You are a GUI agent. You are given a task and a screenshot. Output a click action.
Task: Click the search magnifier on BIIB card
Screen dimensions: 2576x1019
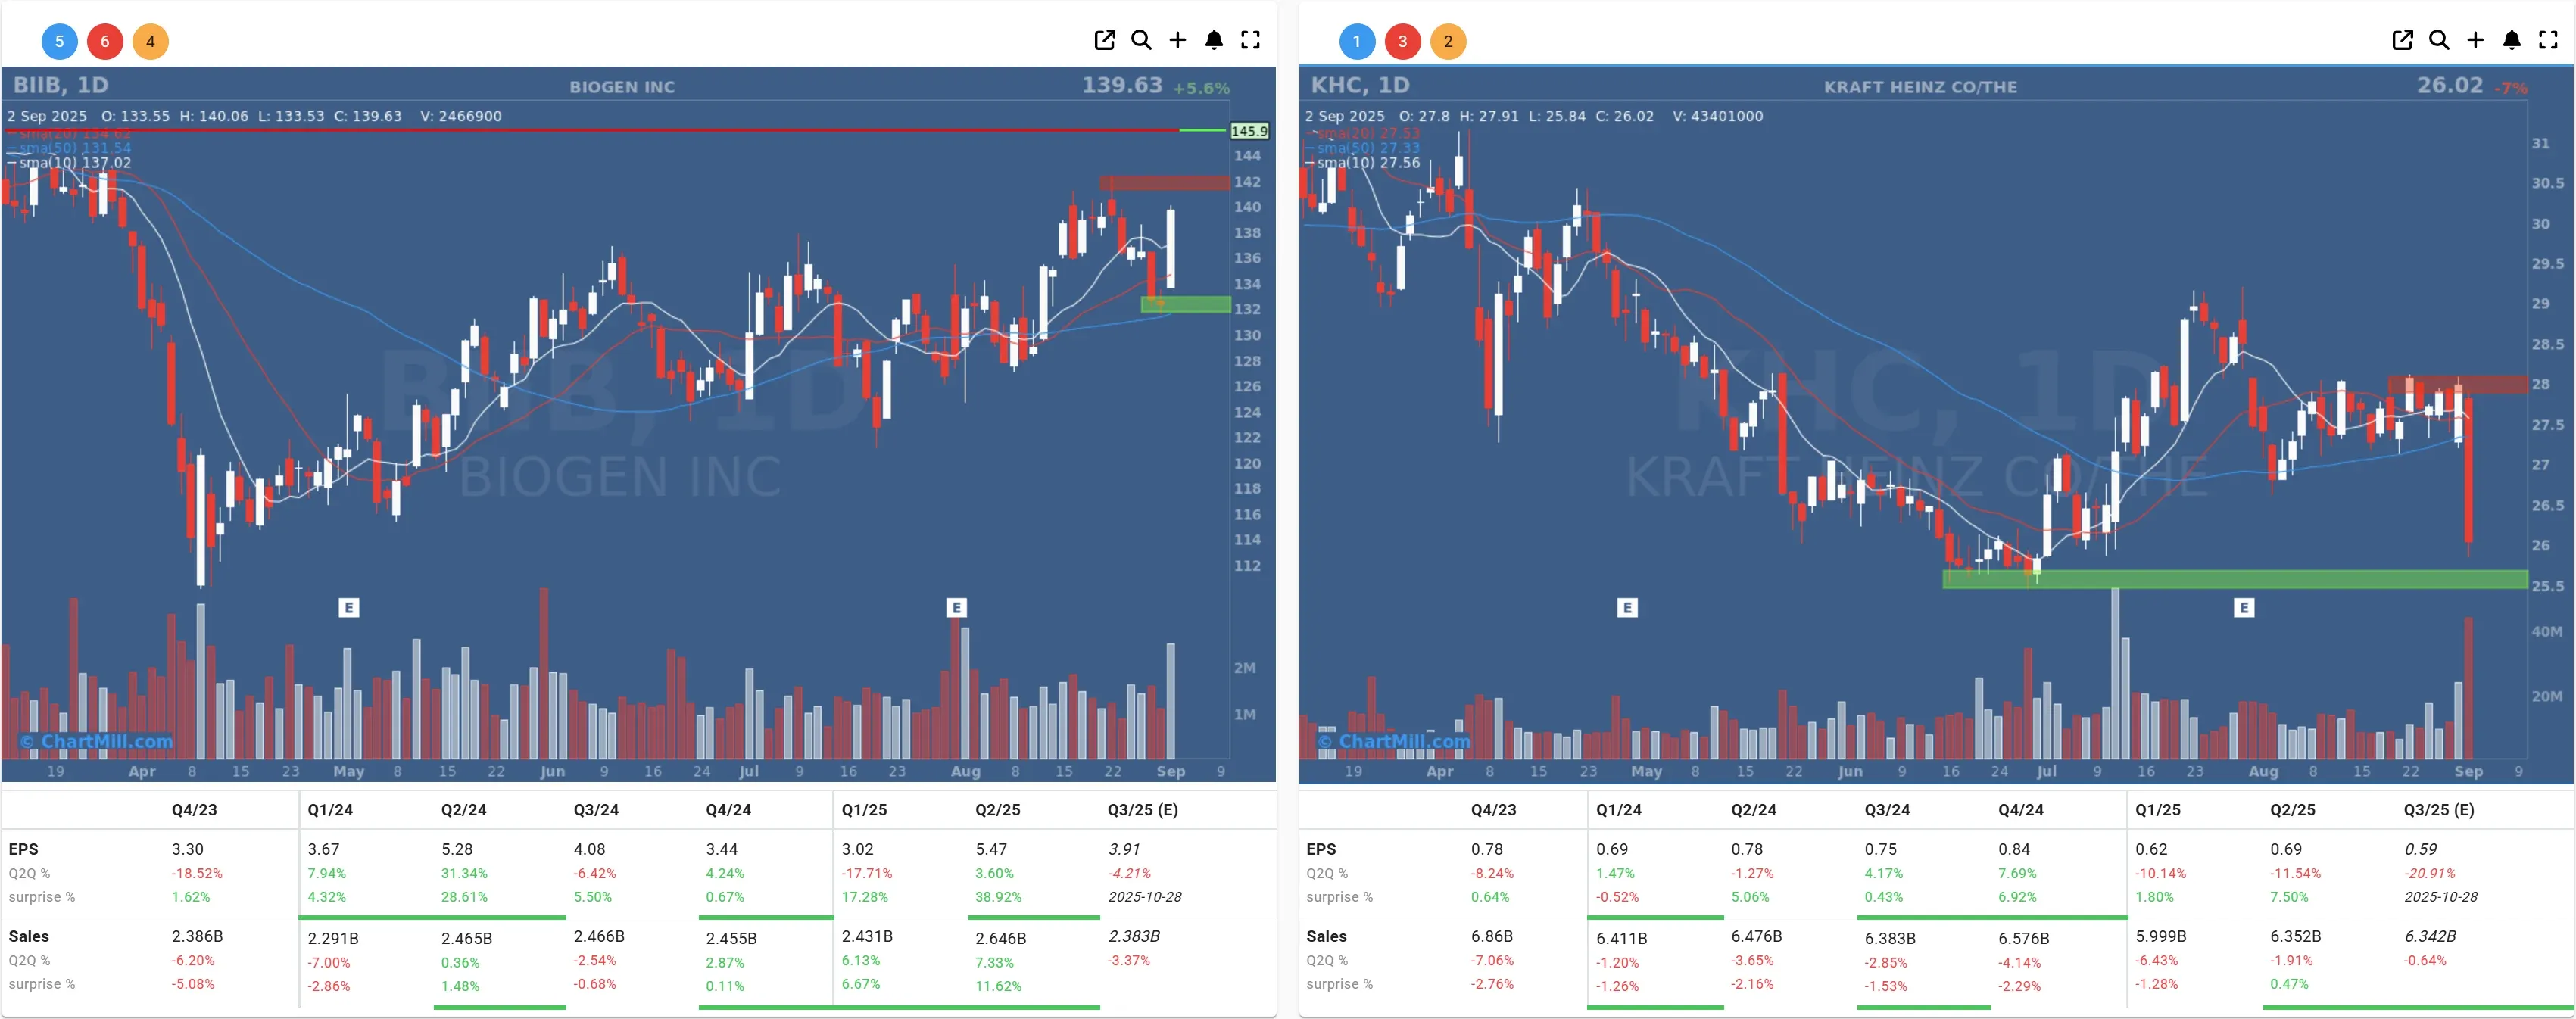pyautogui.click(x=1141, y=40)
